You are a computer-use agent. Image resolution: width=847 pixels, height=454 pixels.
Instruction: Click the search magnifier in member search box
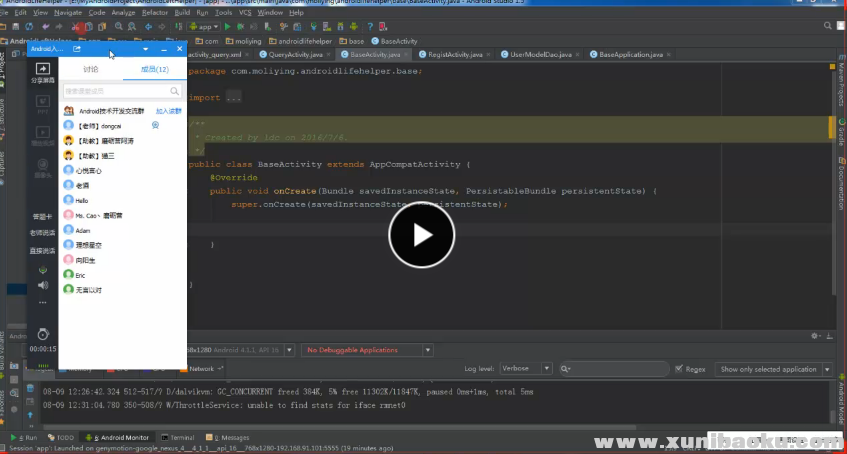pos(174,91)
